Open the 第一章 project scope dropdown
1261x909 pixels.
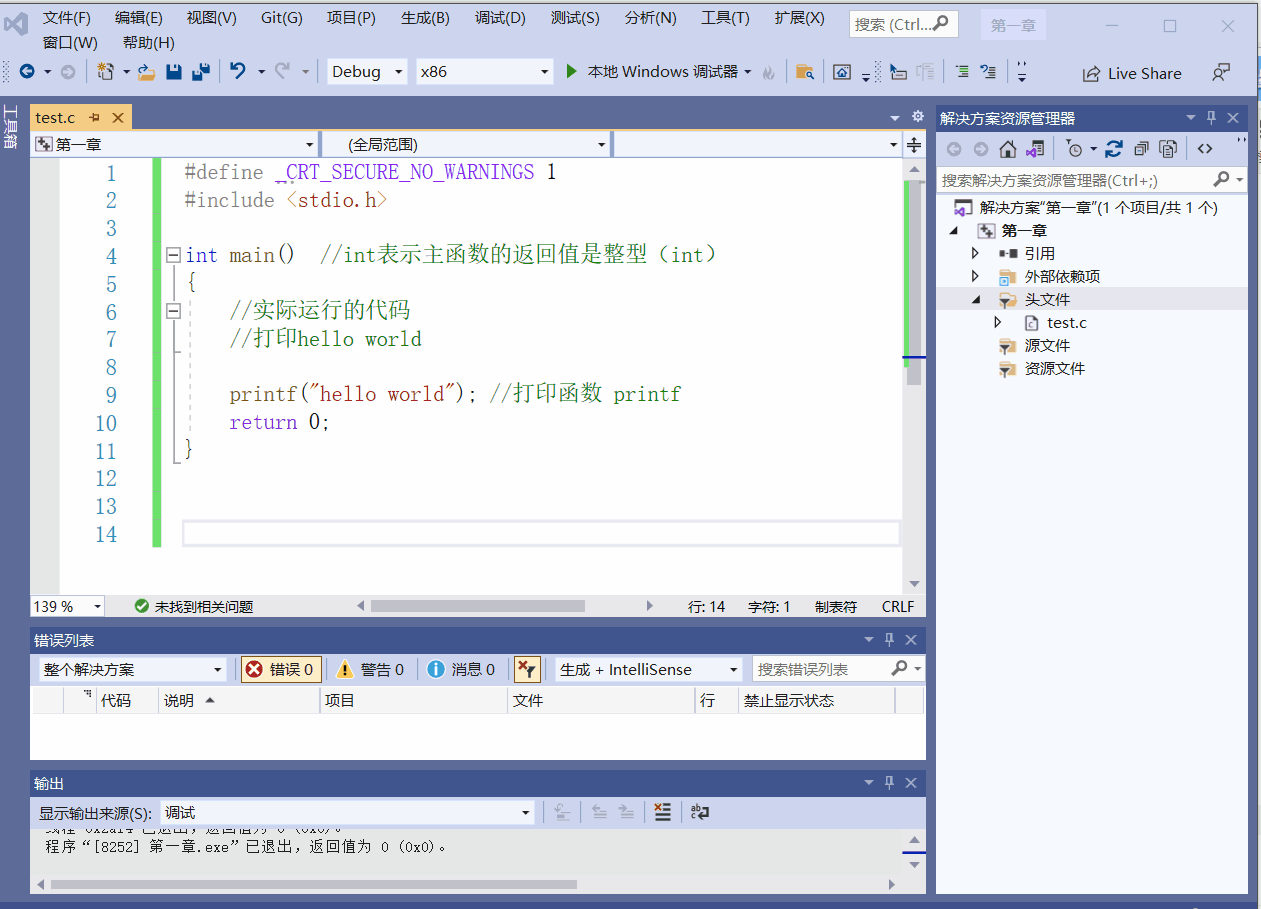(174, 145)
